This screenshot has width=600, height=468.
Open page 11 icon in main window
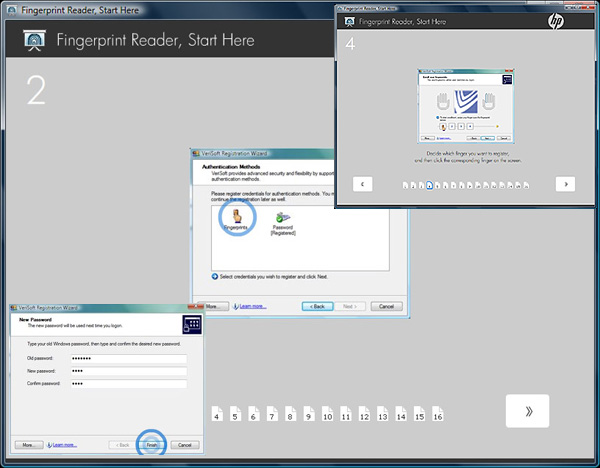(x=346, y=414)
